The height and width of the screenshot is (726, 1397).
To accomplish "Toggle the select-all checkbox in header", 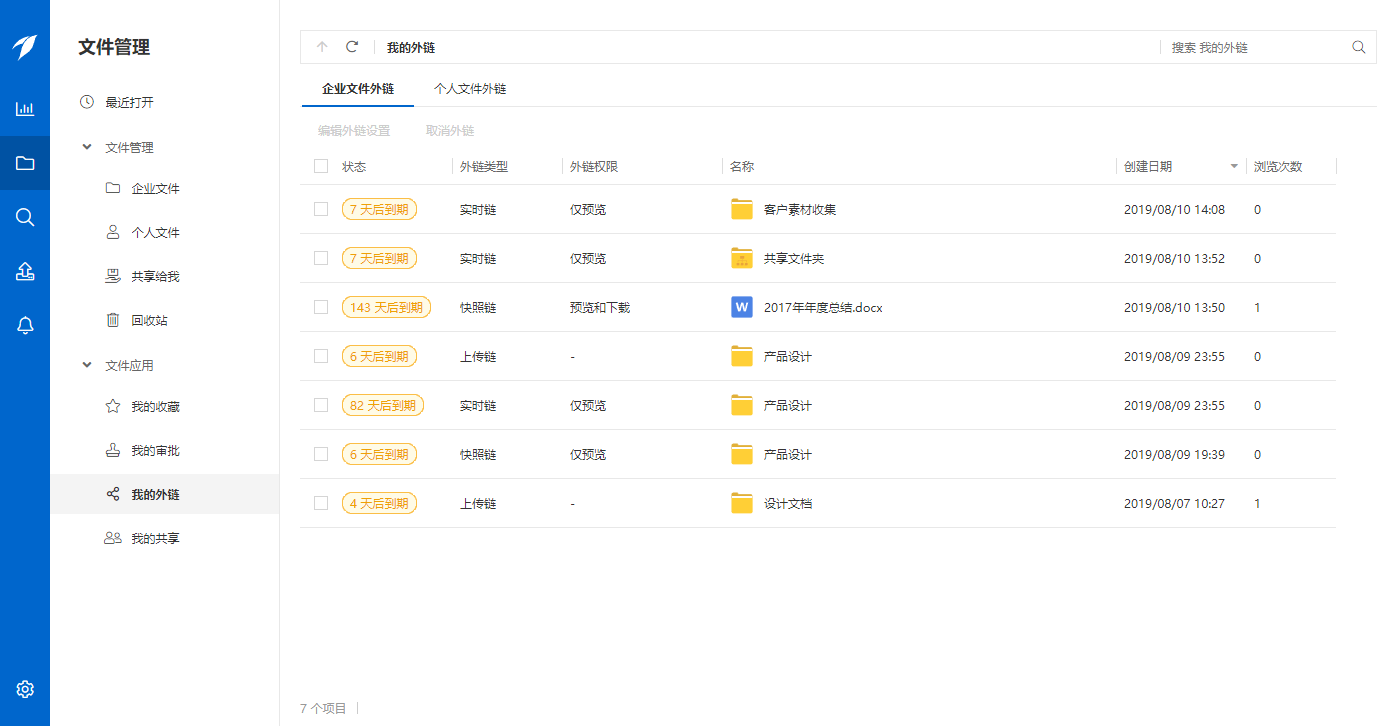I will (321, 166).
